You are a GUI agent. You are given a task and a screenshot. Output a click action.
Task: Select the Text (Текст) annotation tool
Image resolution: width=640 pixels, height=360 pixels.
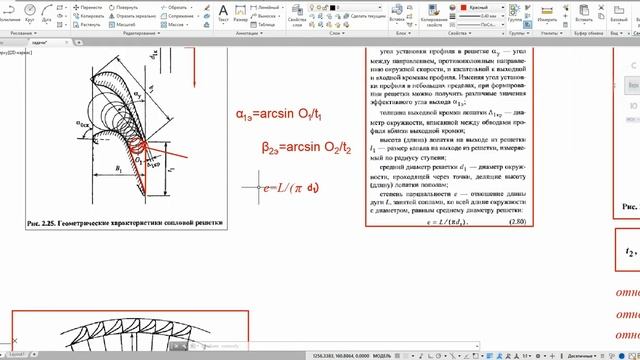[223, 13]
